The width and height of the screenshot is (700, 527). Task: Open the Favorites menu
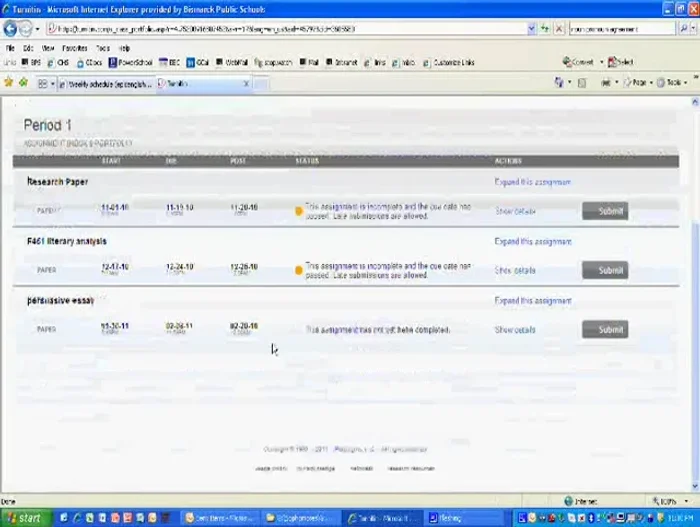point(74,48)
